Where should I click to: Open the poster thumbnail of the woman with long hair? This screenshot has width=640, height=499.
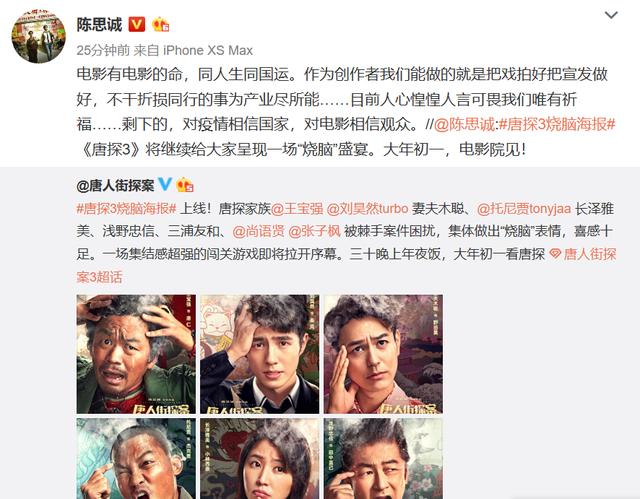(x=260, y=458)
